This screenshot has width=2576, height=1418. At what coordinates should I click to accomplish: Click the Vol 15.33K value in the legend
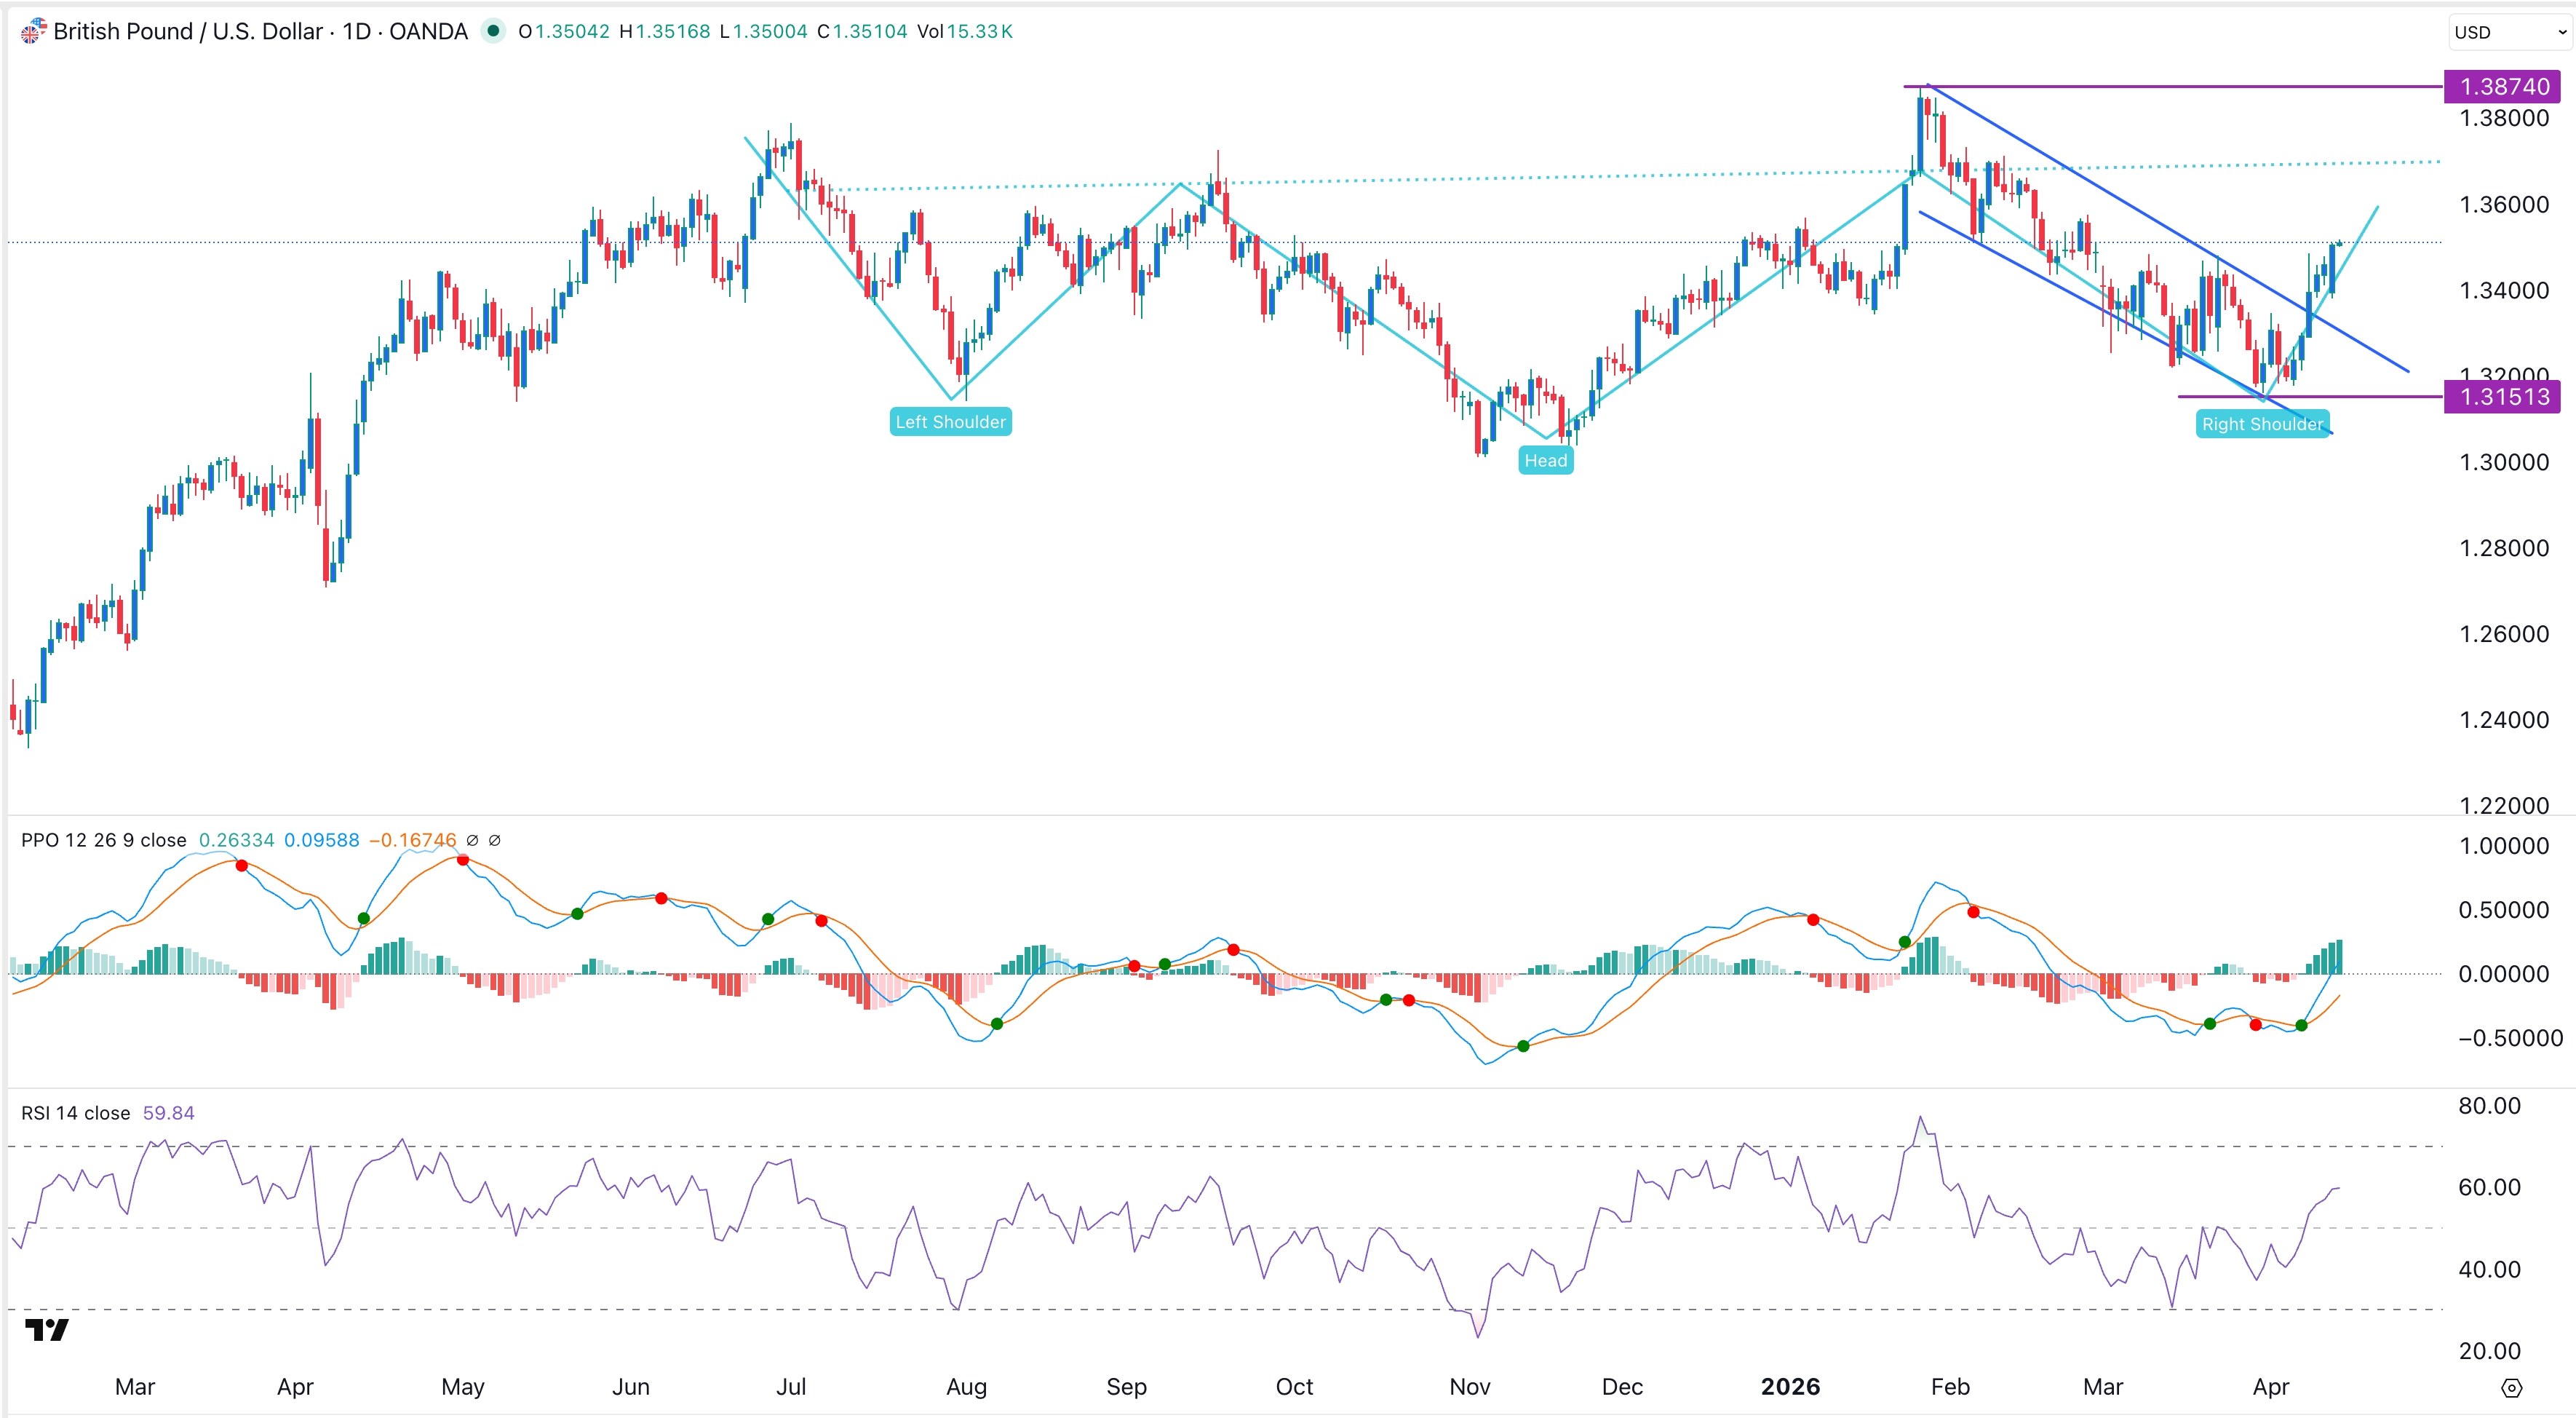pyautogui.click(x=966, y=31)
